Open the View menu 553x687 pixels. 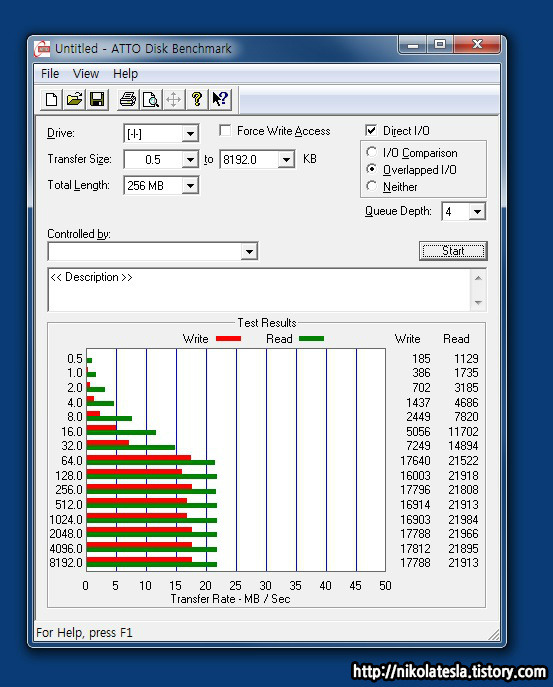(x=86, y=74)
